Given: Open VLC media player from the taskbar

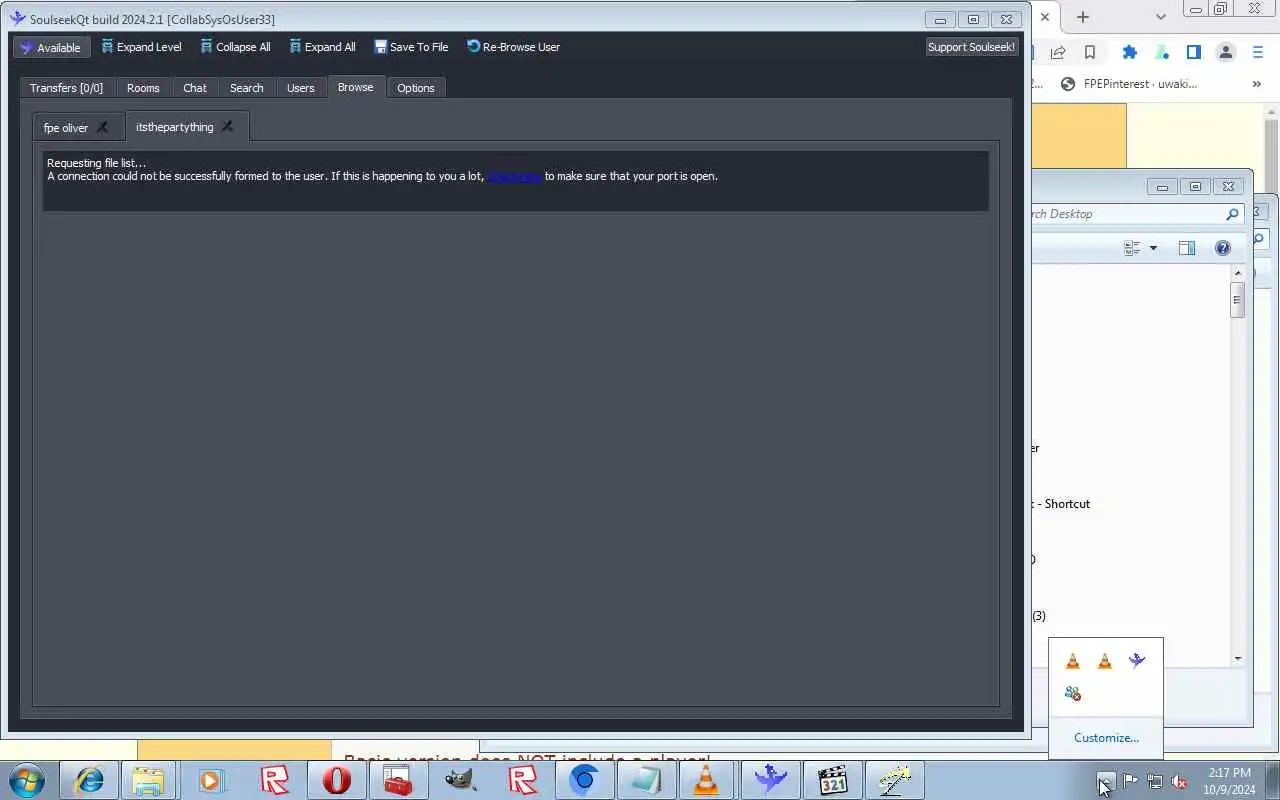Looking at the screenshot, I should tap(706, 780).
